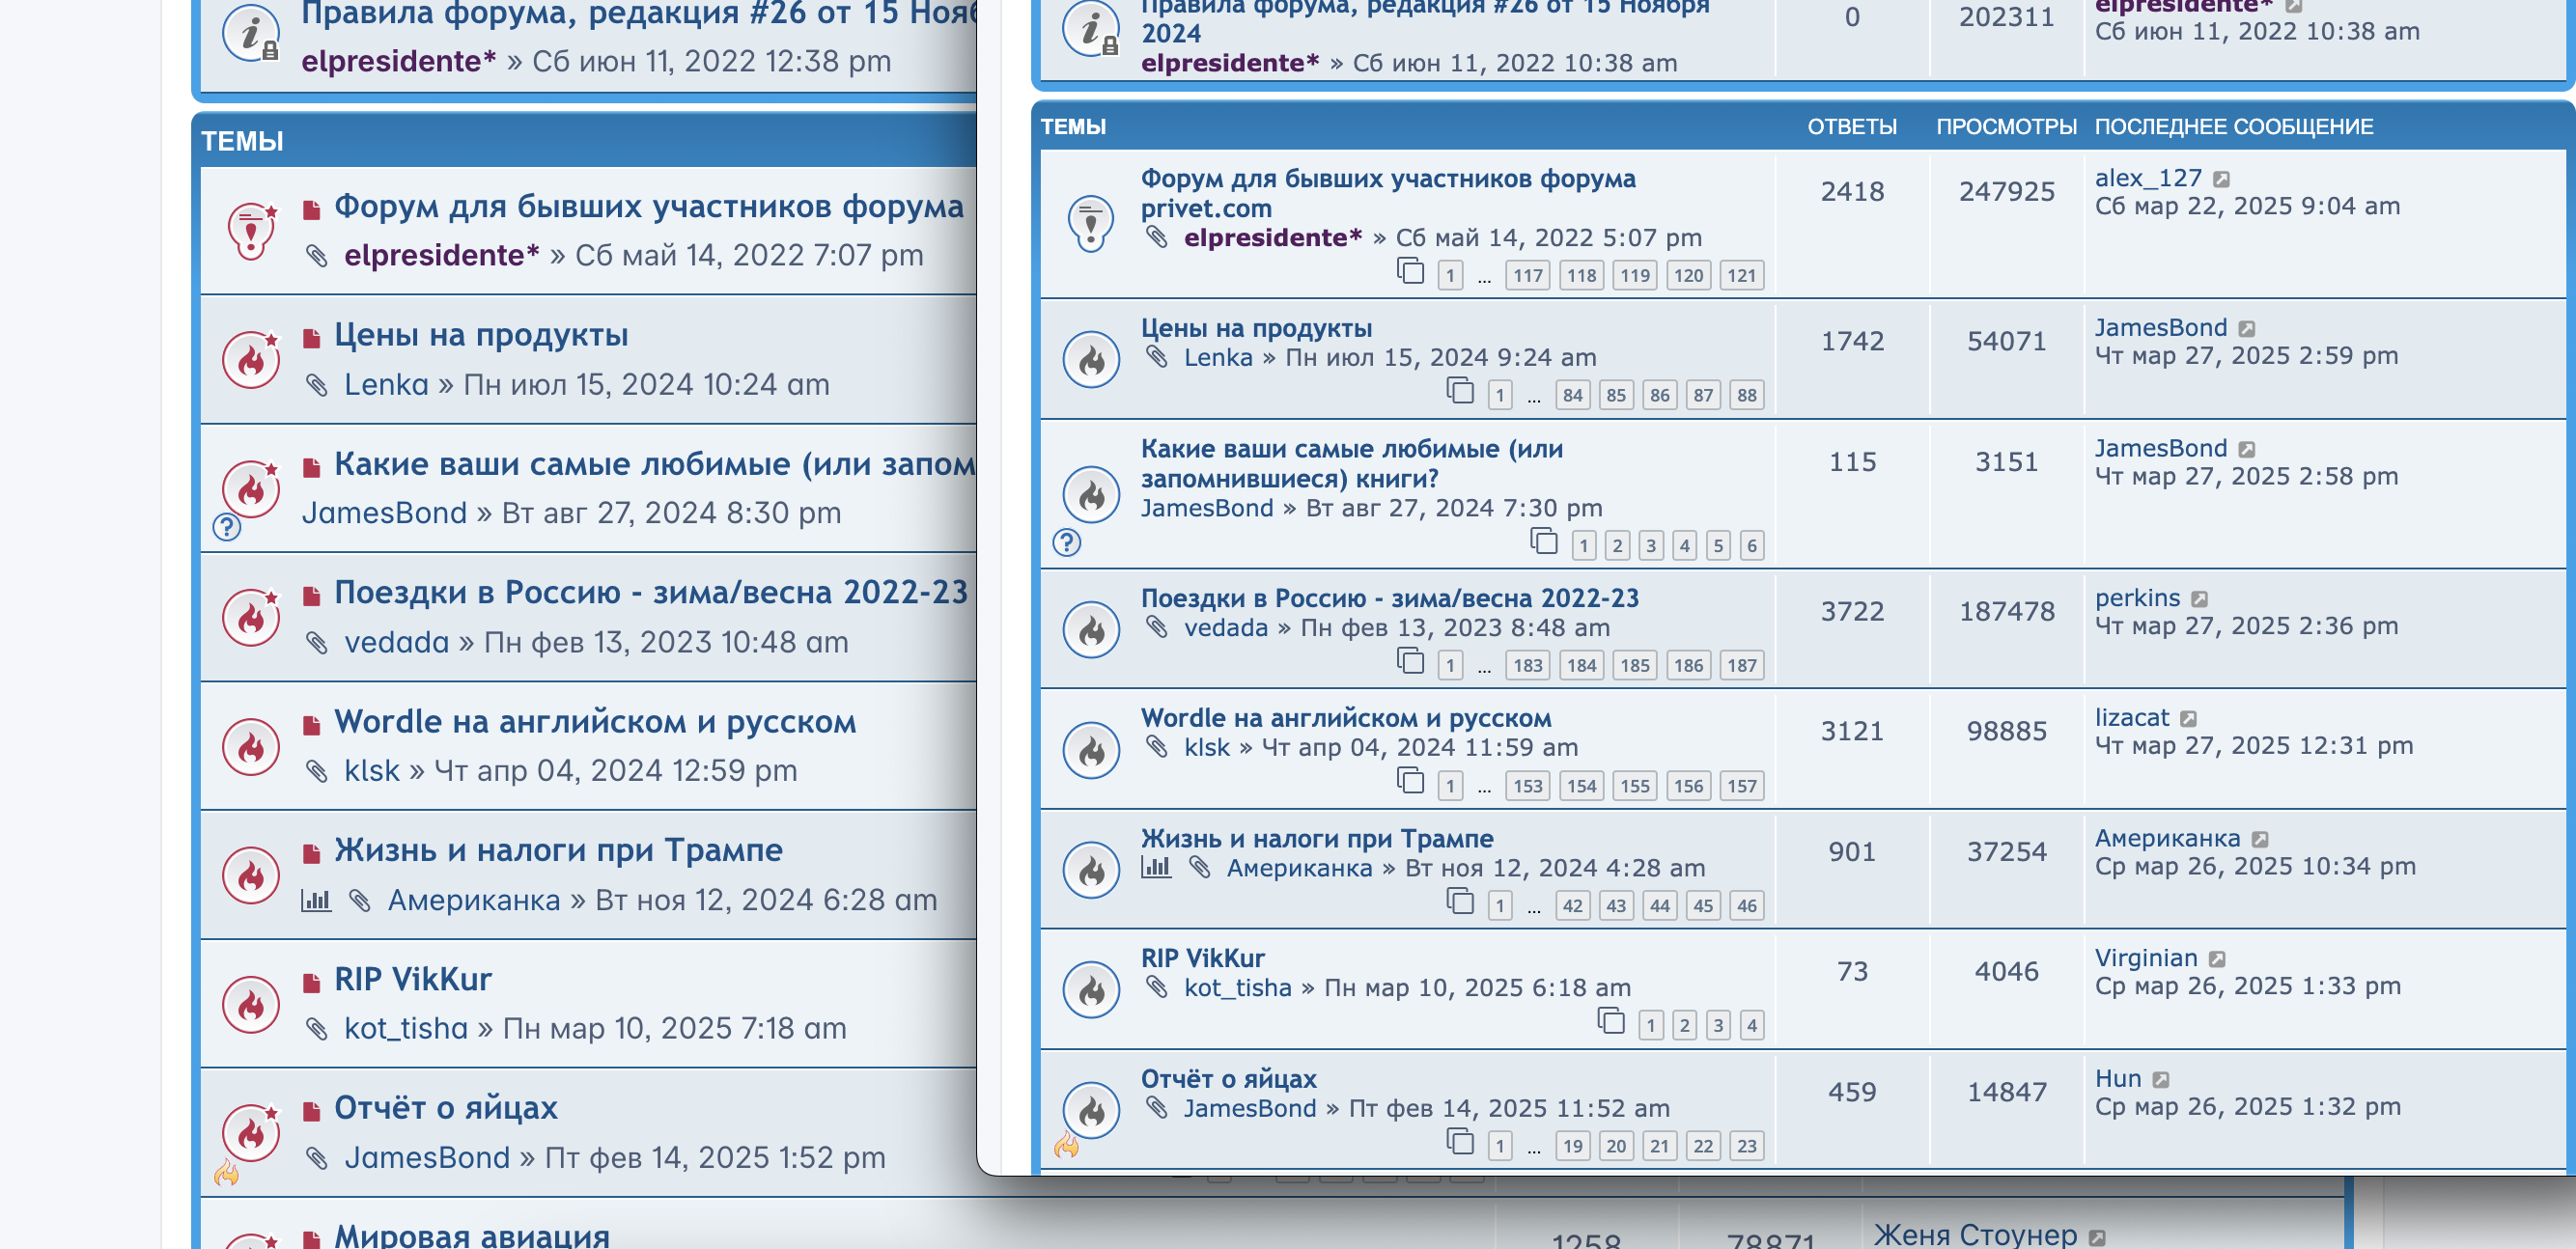Open page 84 of Цены на продукты
Screen dimensions: 2576x1249
[1572, 395]
